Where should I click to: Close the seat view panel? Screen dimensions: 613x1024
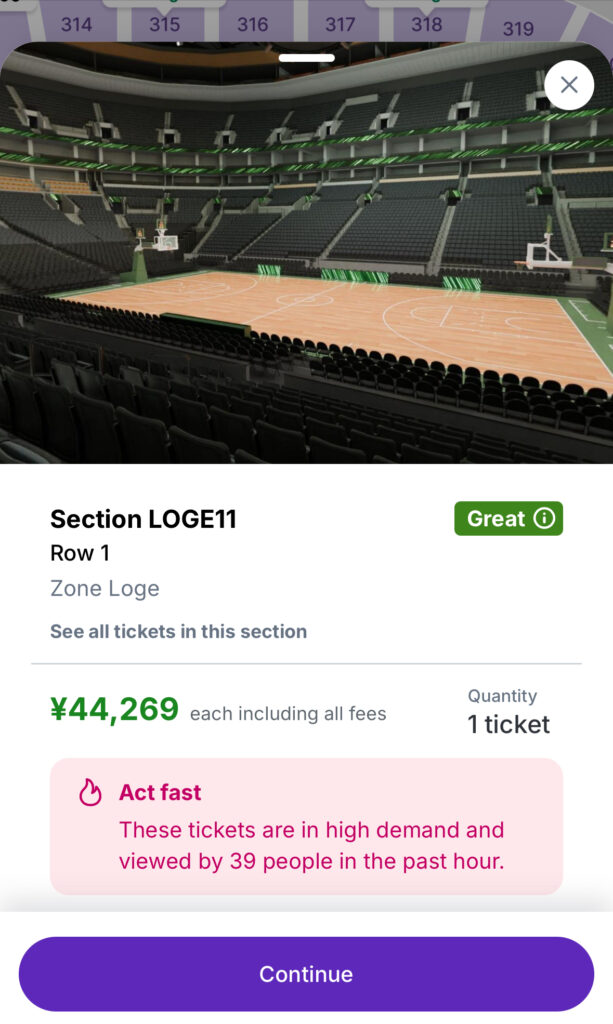click(569, 85)
